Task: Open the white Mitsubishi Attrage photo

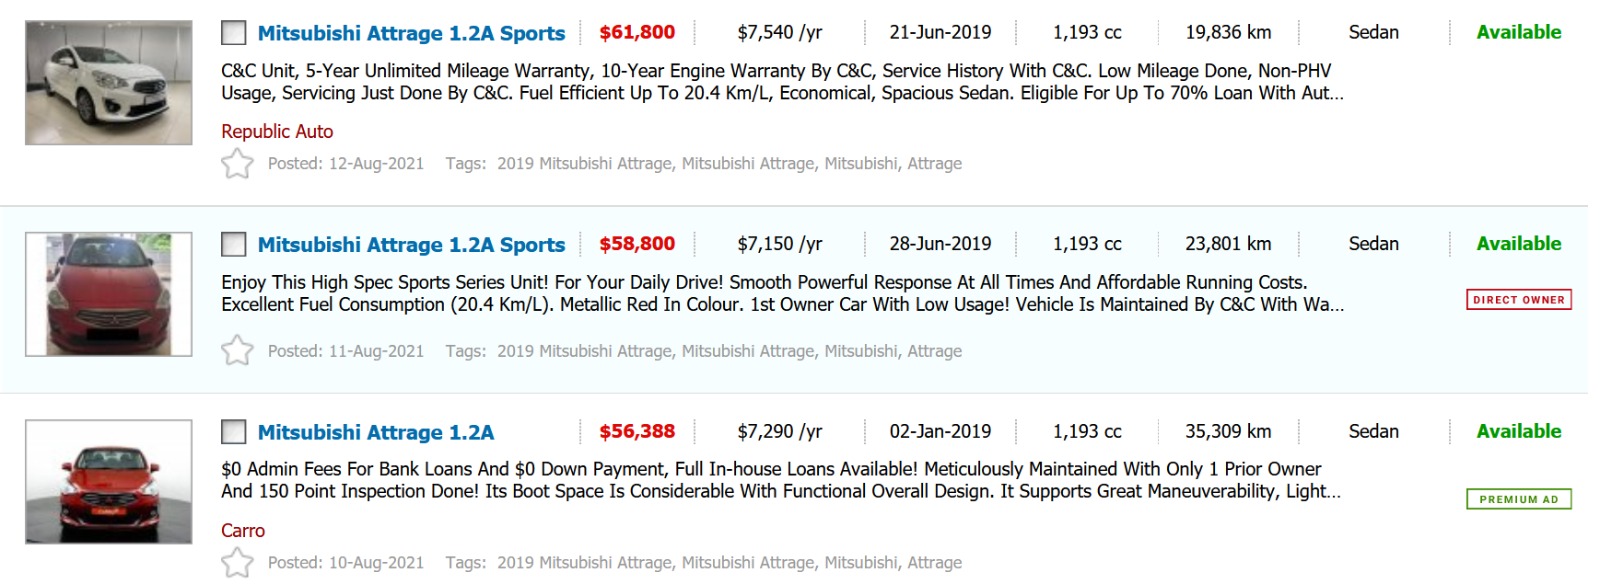Action: click(x=108, y=83)
